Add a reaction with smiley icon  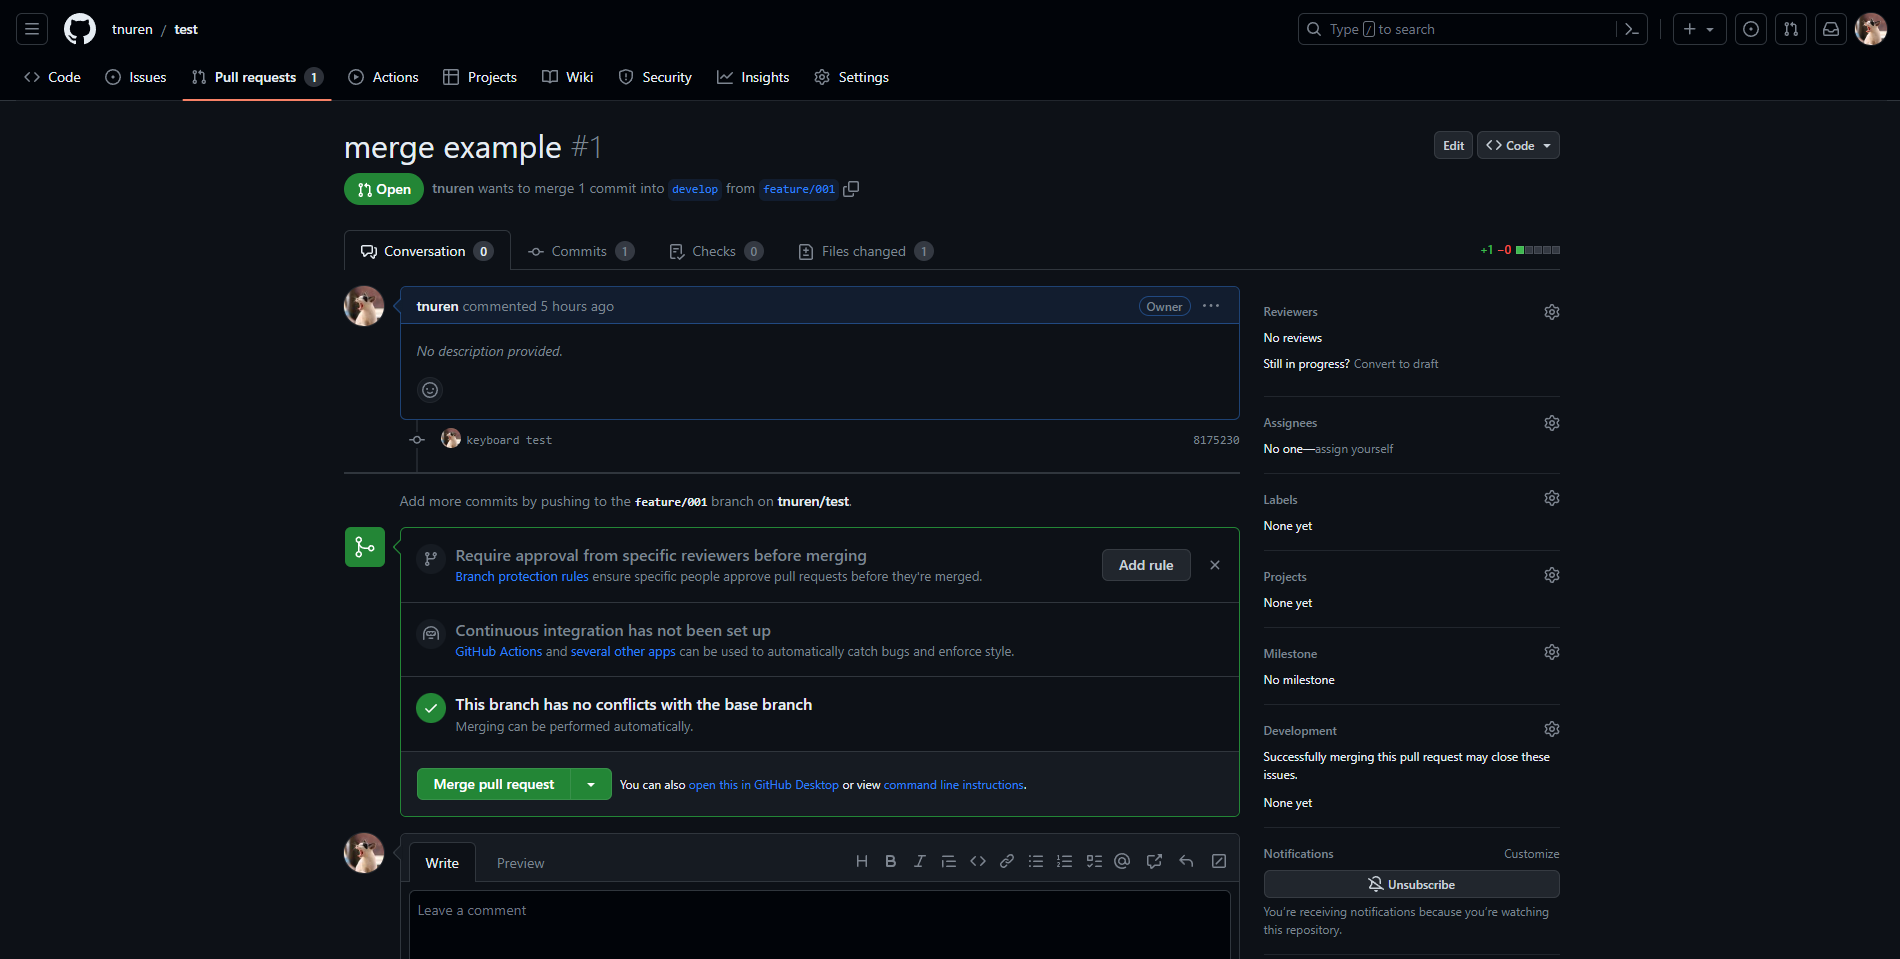pos(430,390)
